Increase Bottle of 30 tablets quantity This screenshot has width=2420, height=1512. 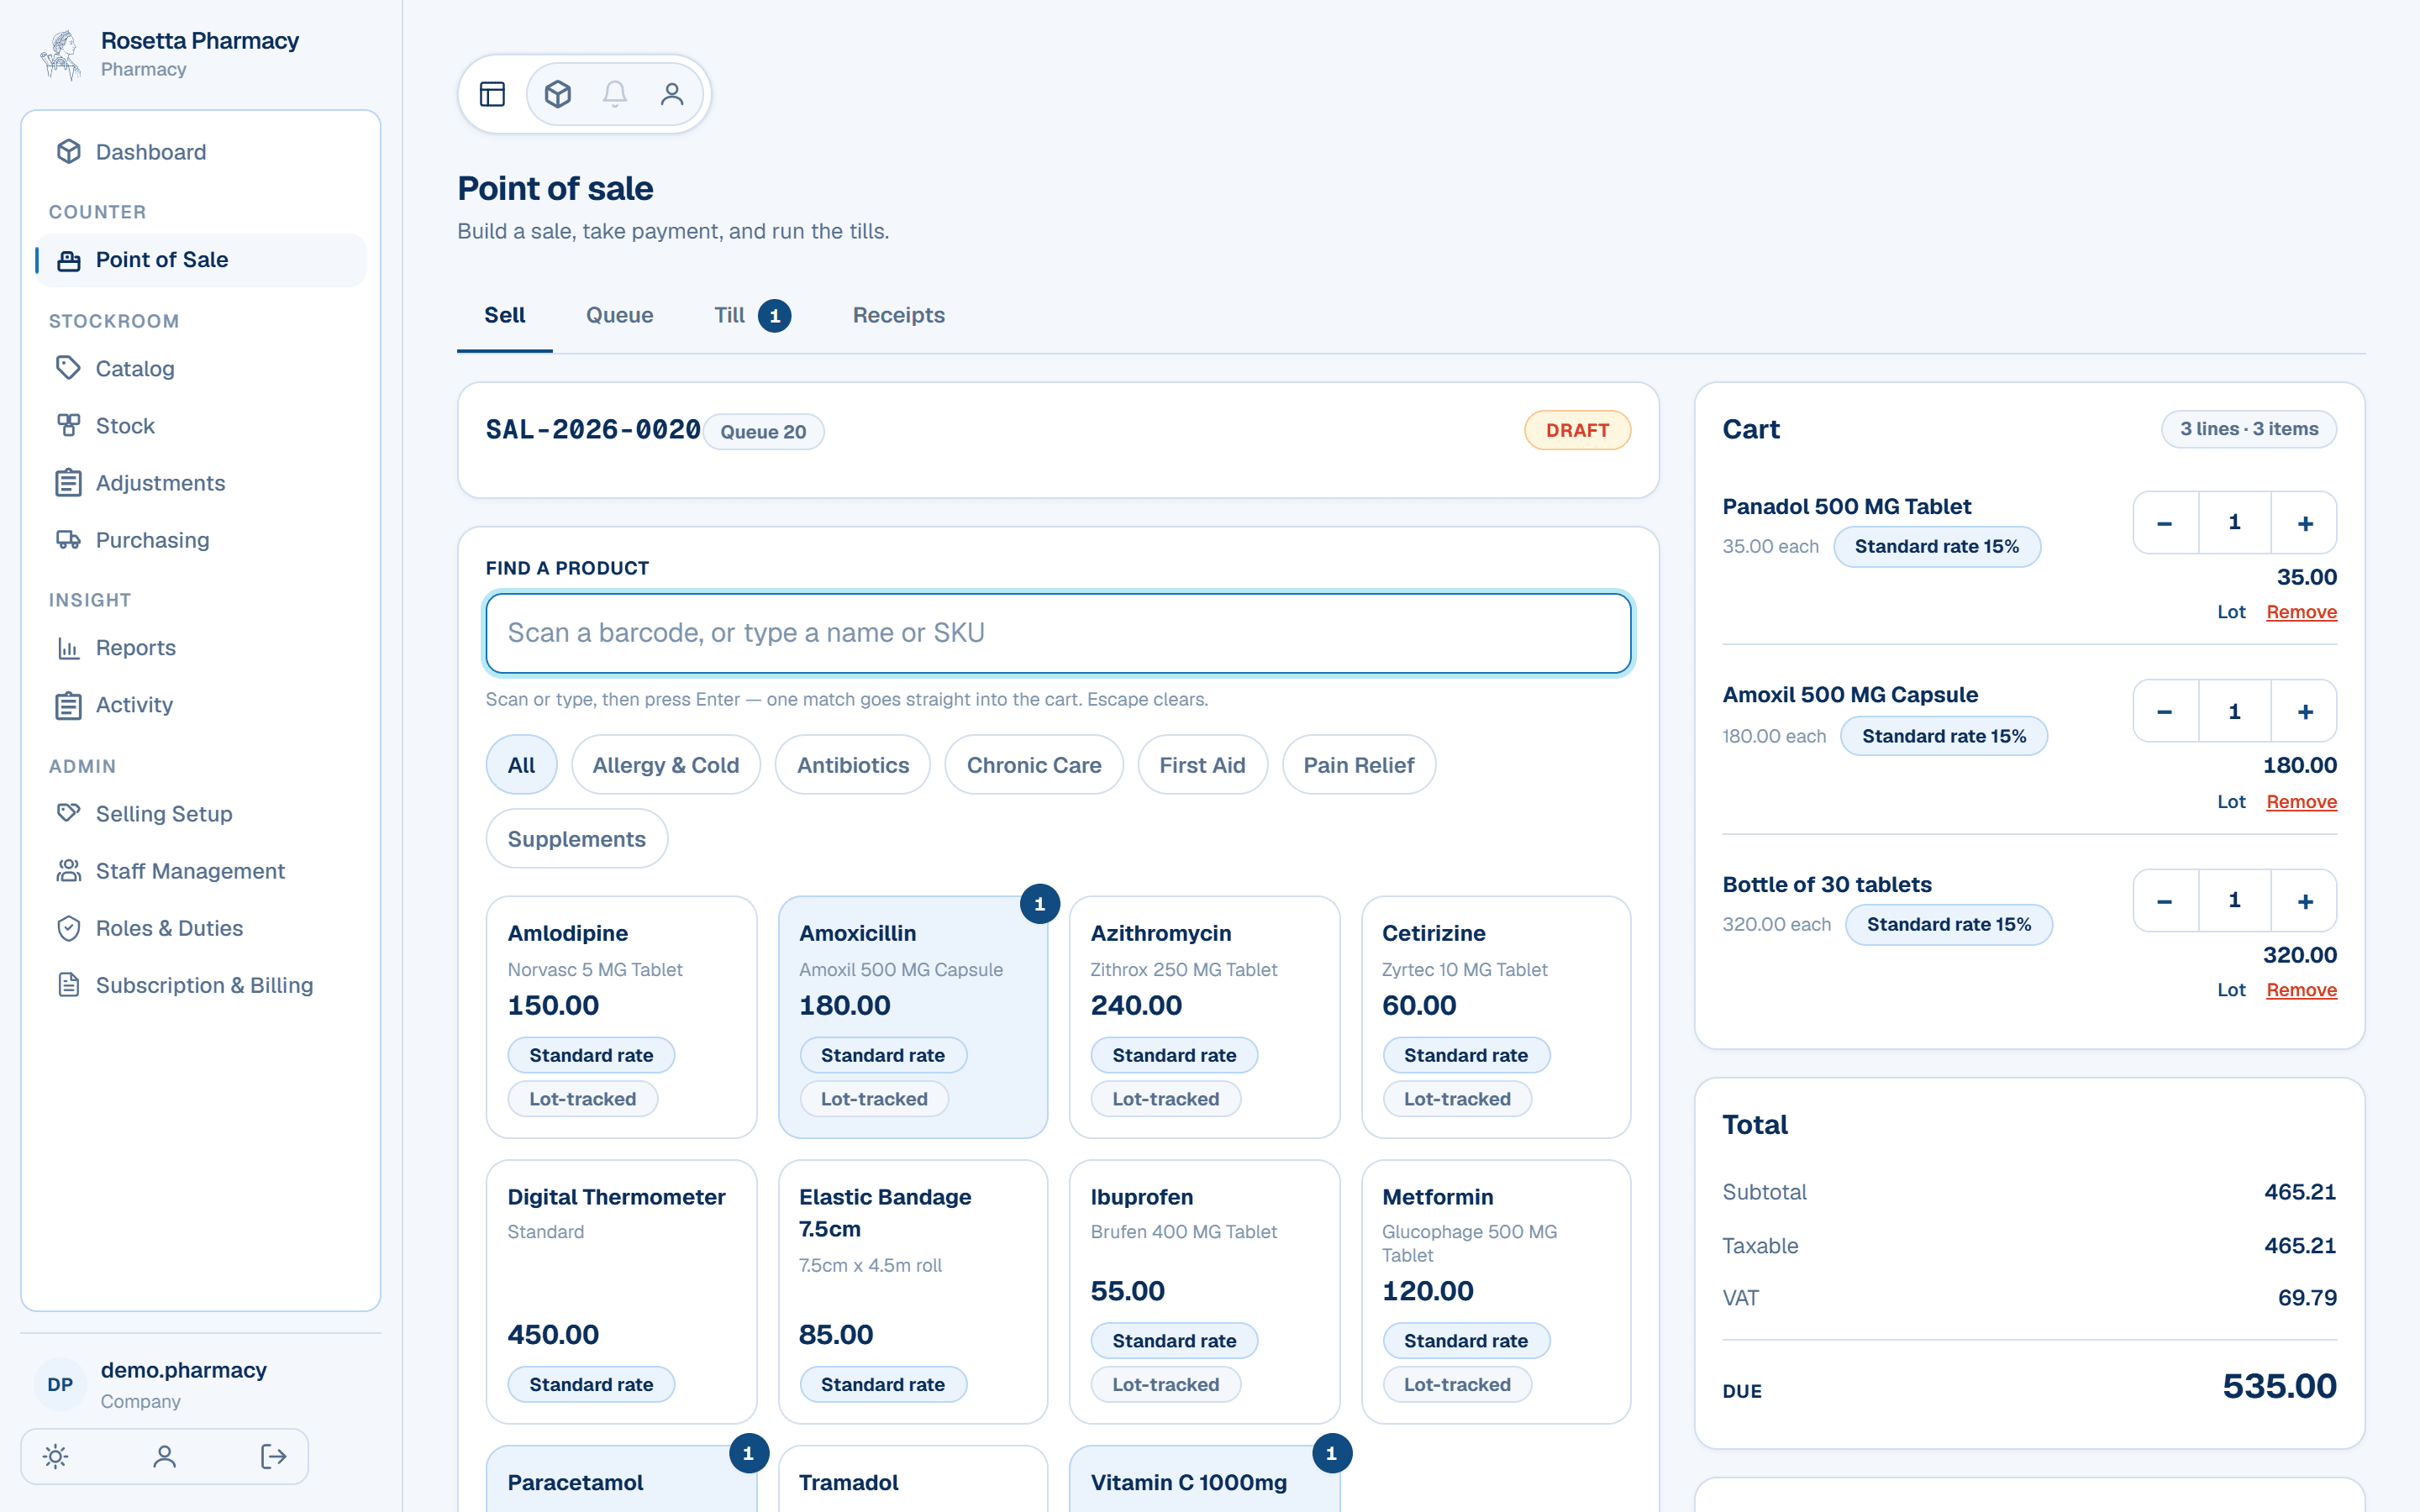(2305, 901)
